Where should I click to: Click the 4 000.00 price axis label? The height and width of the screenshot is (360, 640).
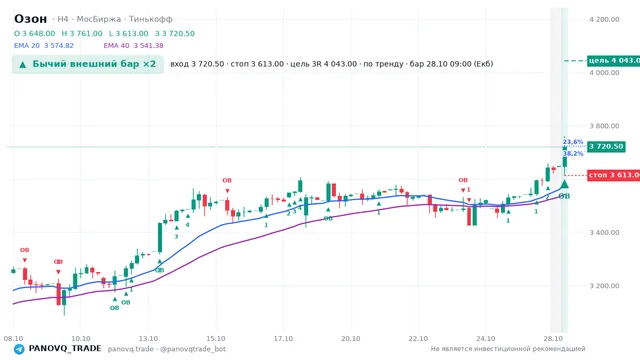pyautogui.click(x=604, y=73)
